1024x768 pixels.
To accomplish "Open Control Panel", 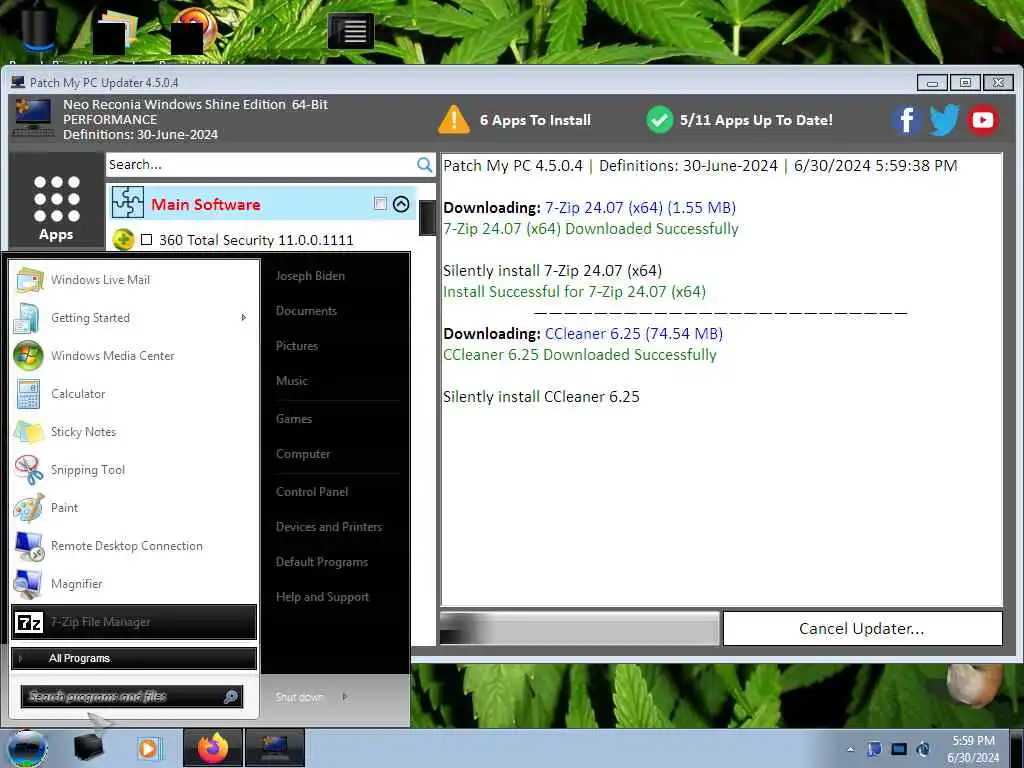I will (312, 492).
